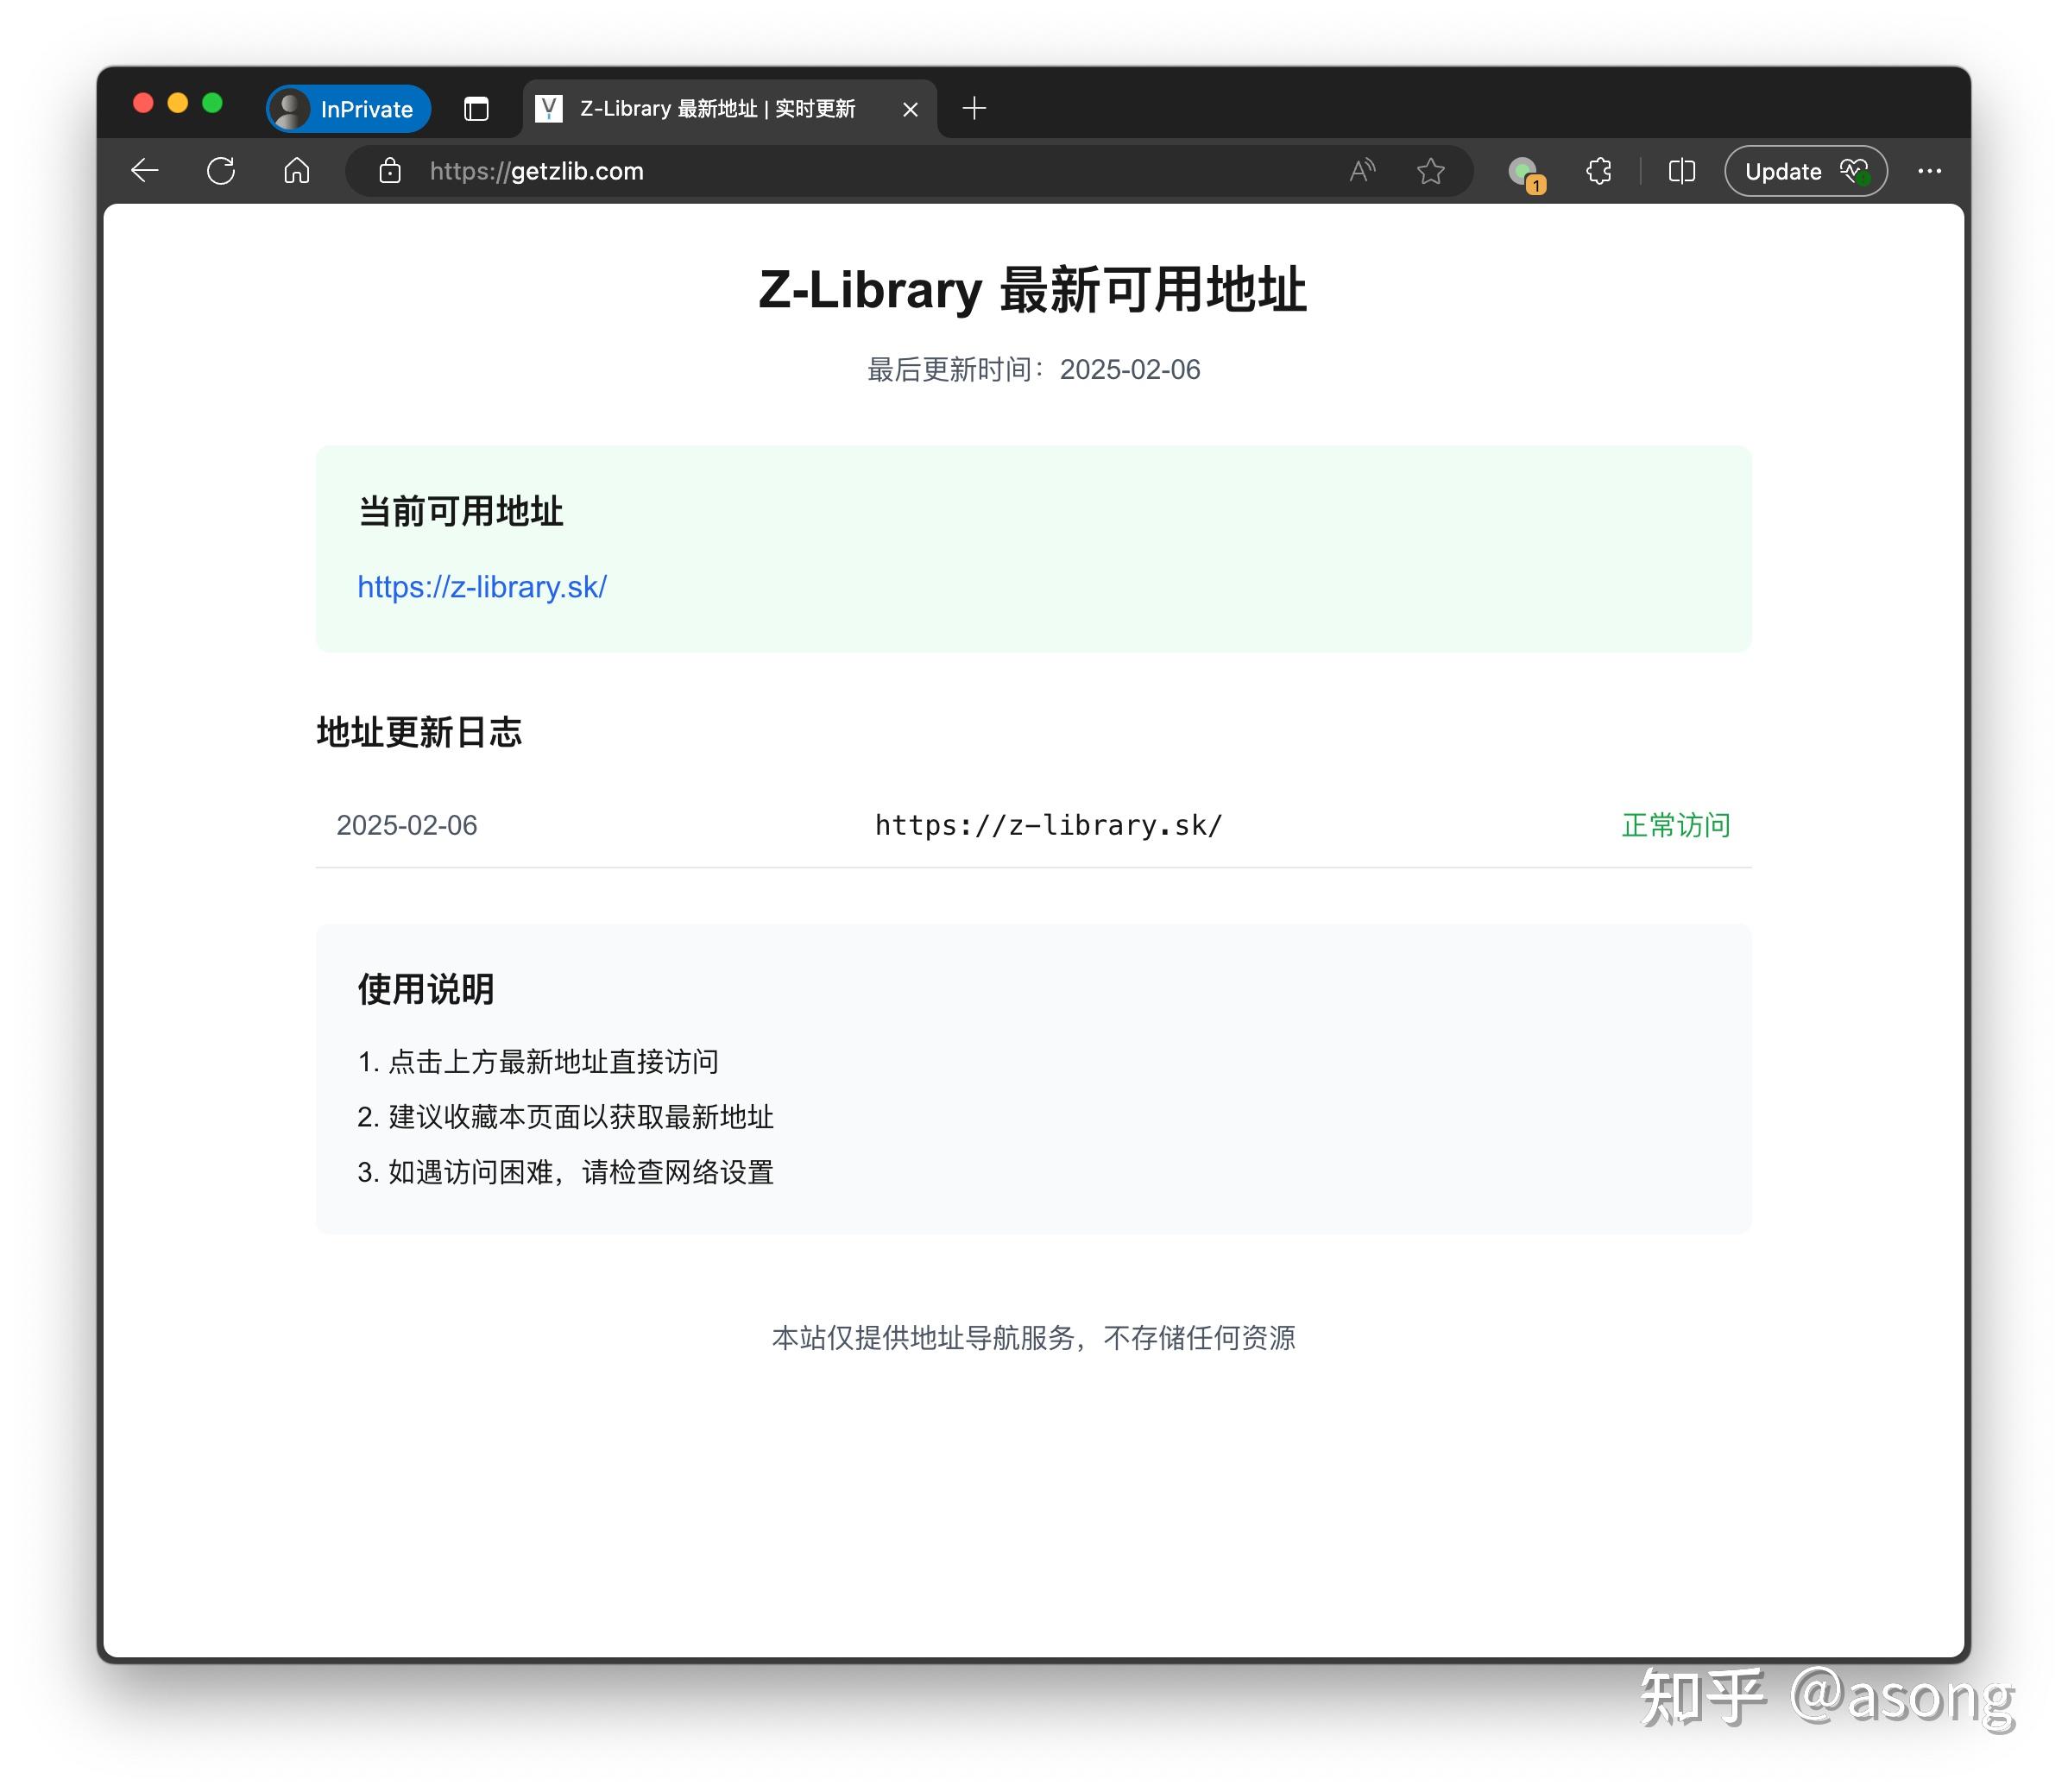Open the tab actions icon left of the tab
This screenshot has width=2068, height=1792.
(x=477, y=108)
